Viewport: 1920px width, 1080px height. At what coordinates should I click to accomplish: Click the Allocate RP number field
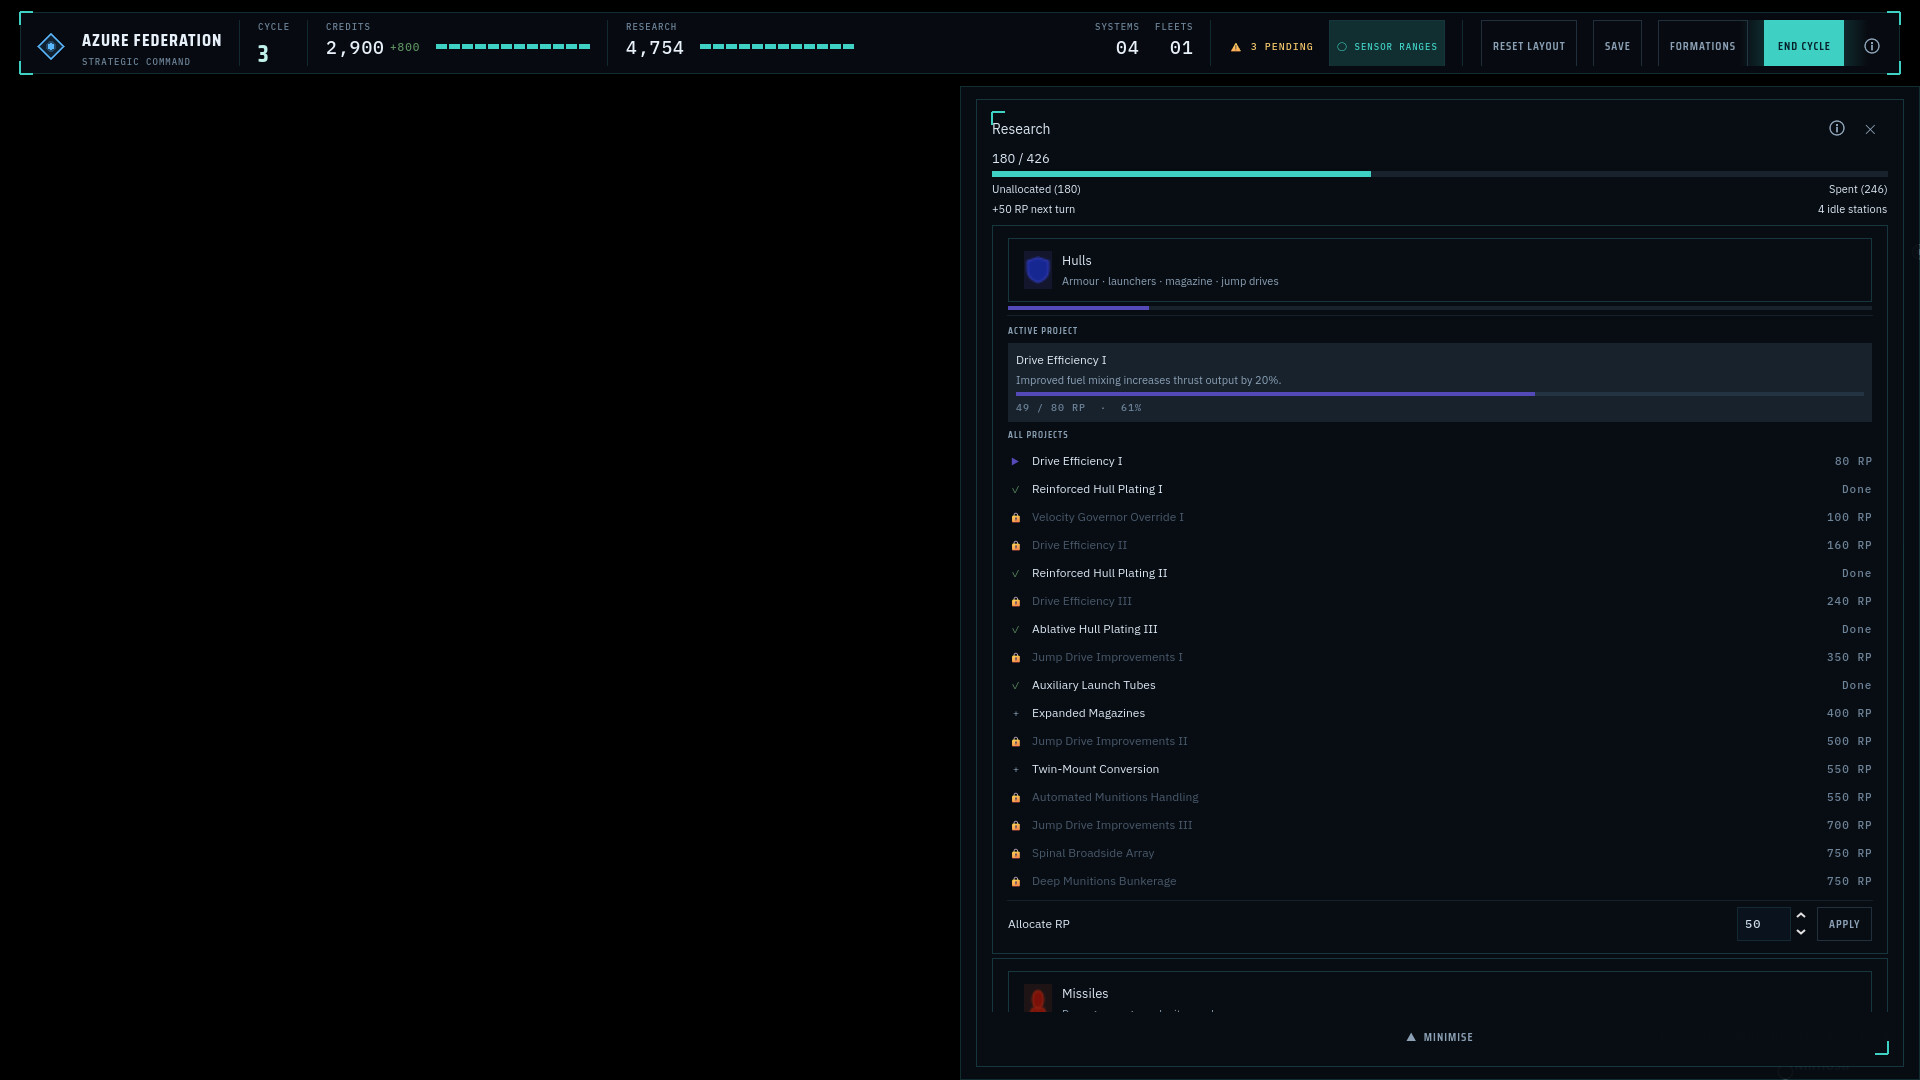pyautogui.click(x=1763, y=924)
